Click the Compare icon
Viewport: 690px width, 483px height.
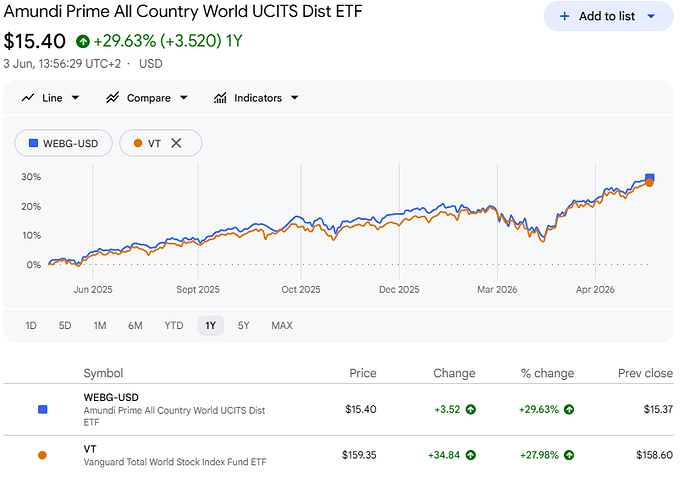(113, 98)
